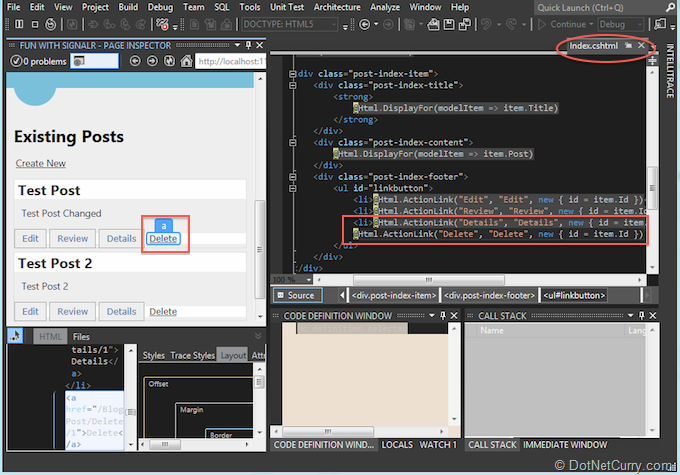Click the IntelliTrace record icon with red dot
Image resolution: width=680 pixels, height=475 pixels.
tap(163, 24)
